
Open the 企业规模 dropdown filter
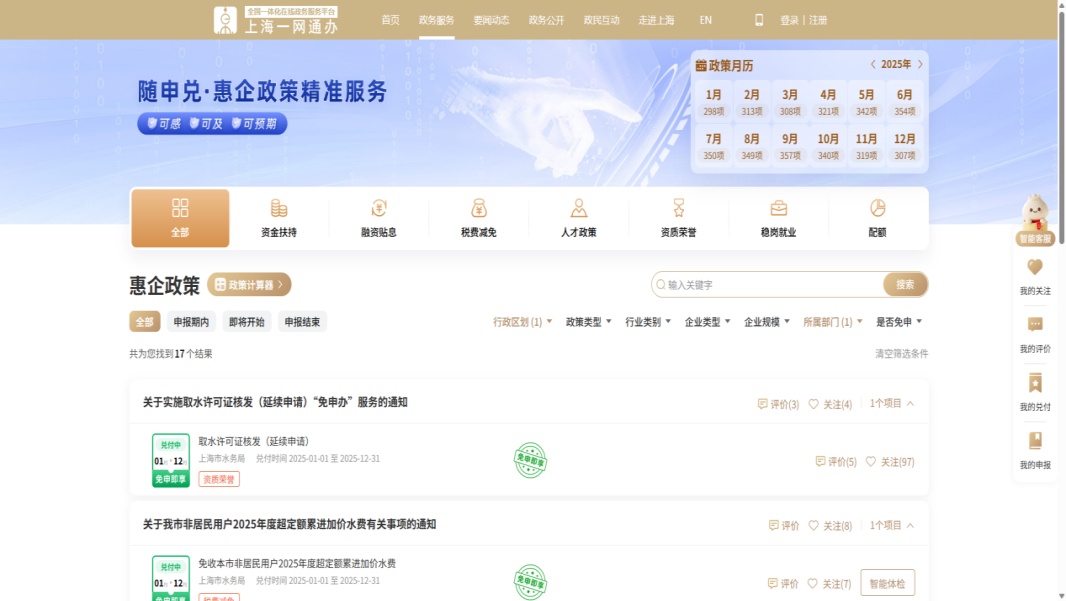pyautogui.click(x=766, y=322)
